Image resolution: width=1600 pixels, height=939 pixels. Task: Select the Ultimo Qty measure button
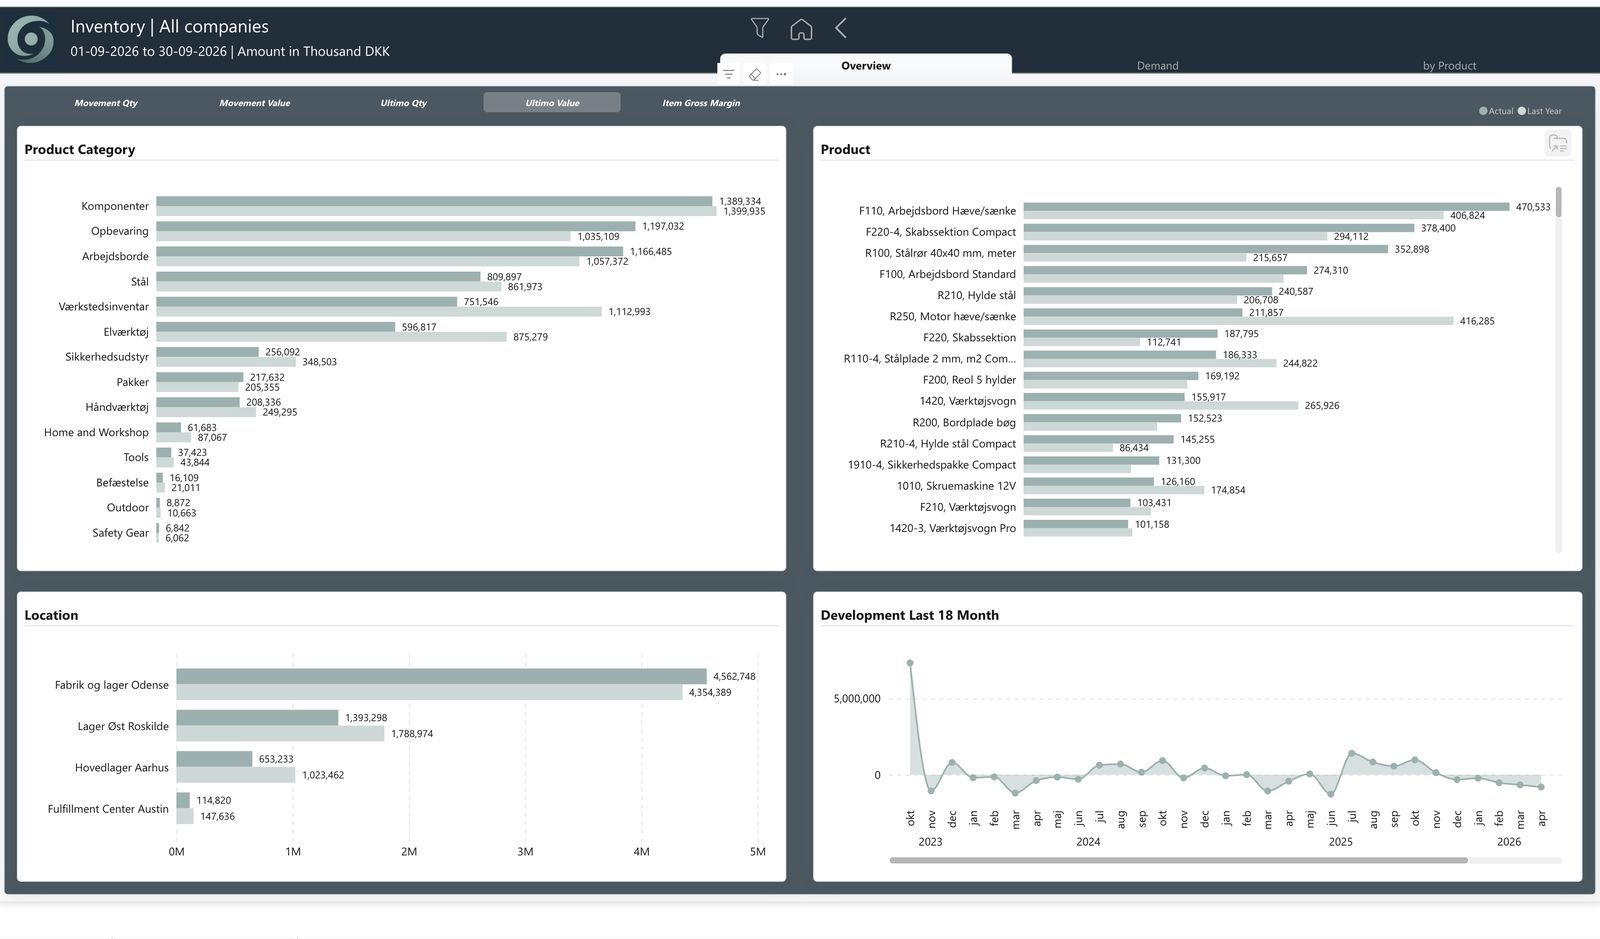pyautogui.click(x=404, y=103)
